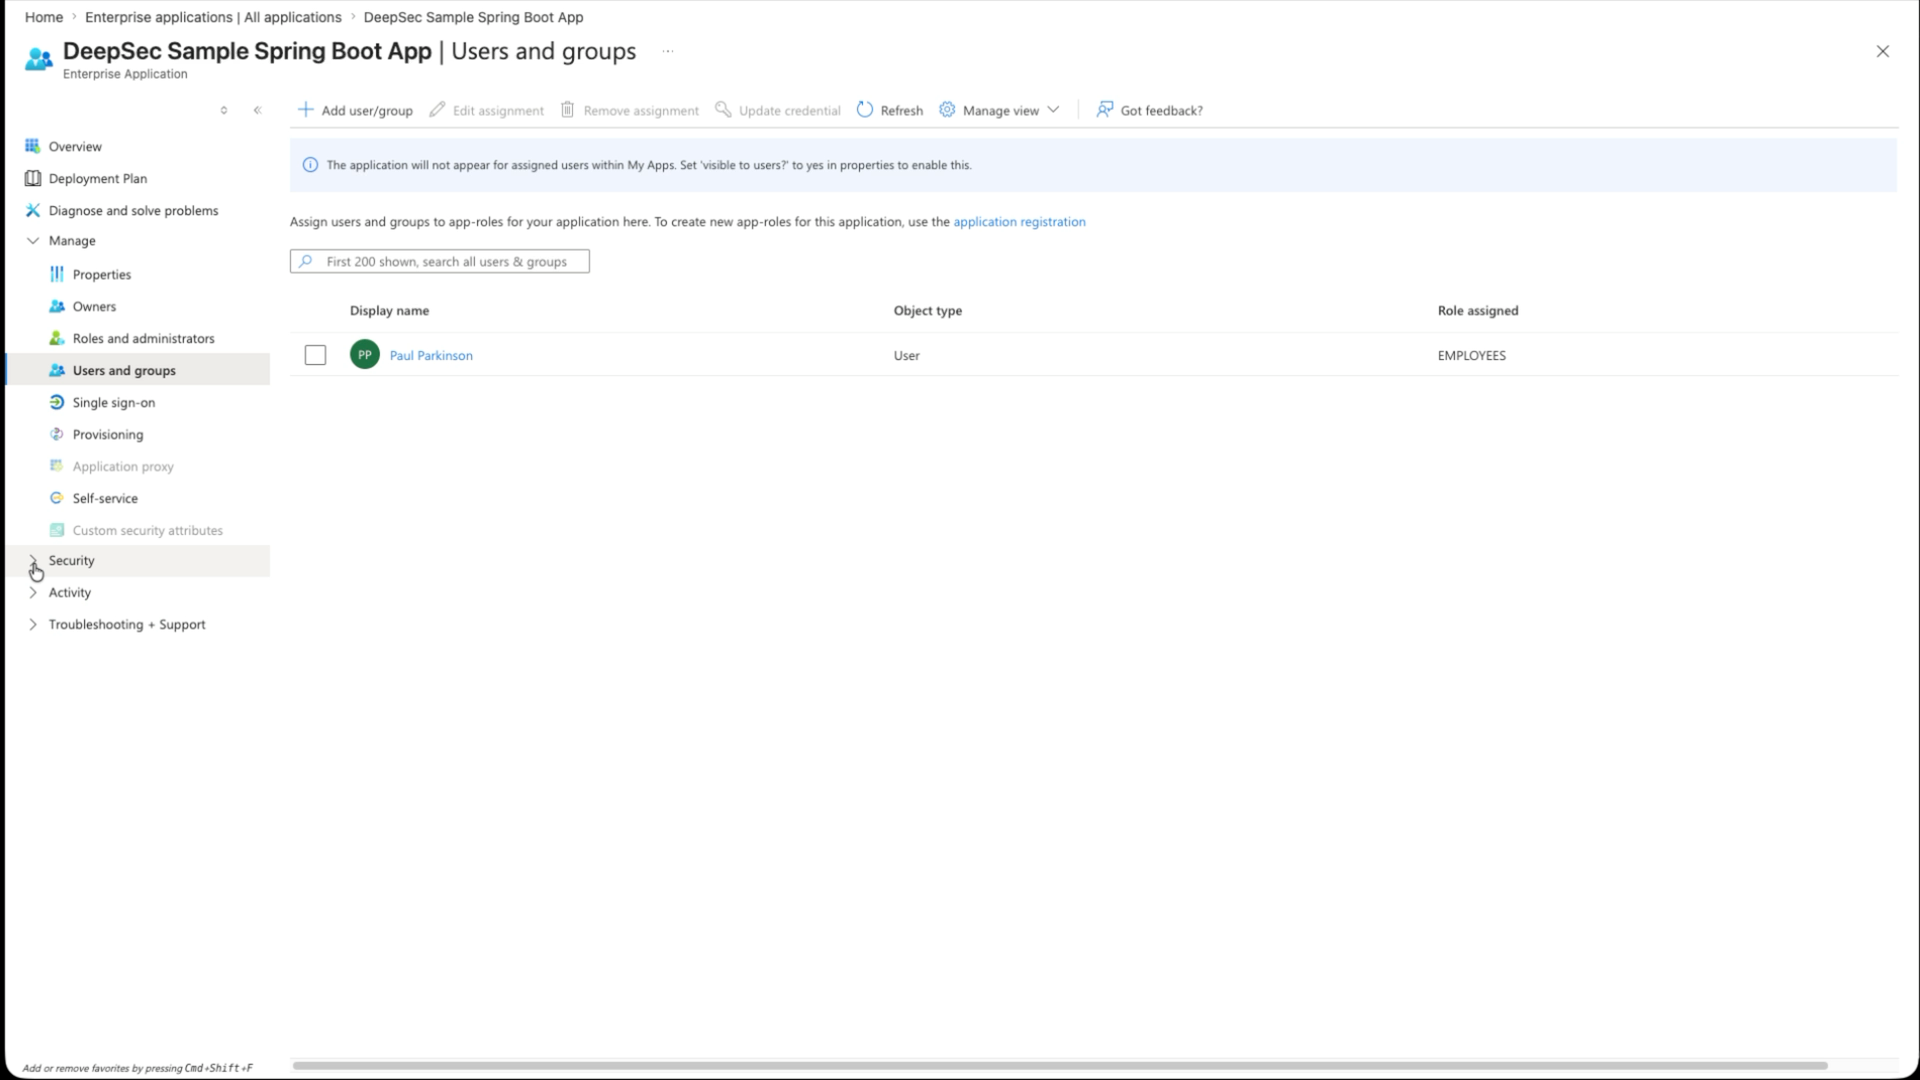
Task: Open Paul Parkinson user link
Action: pyautogui.click(x=431, y=355)
